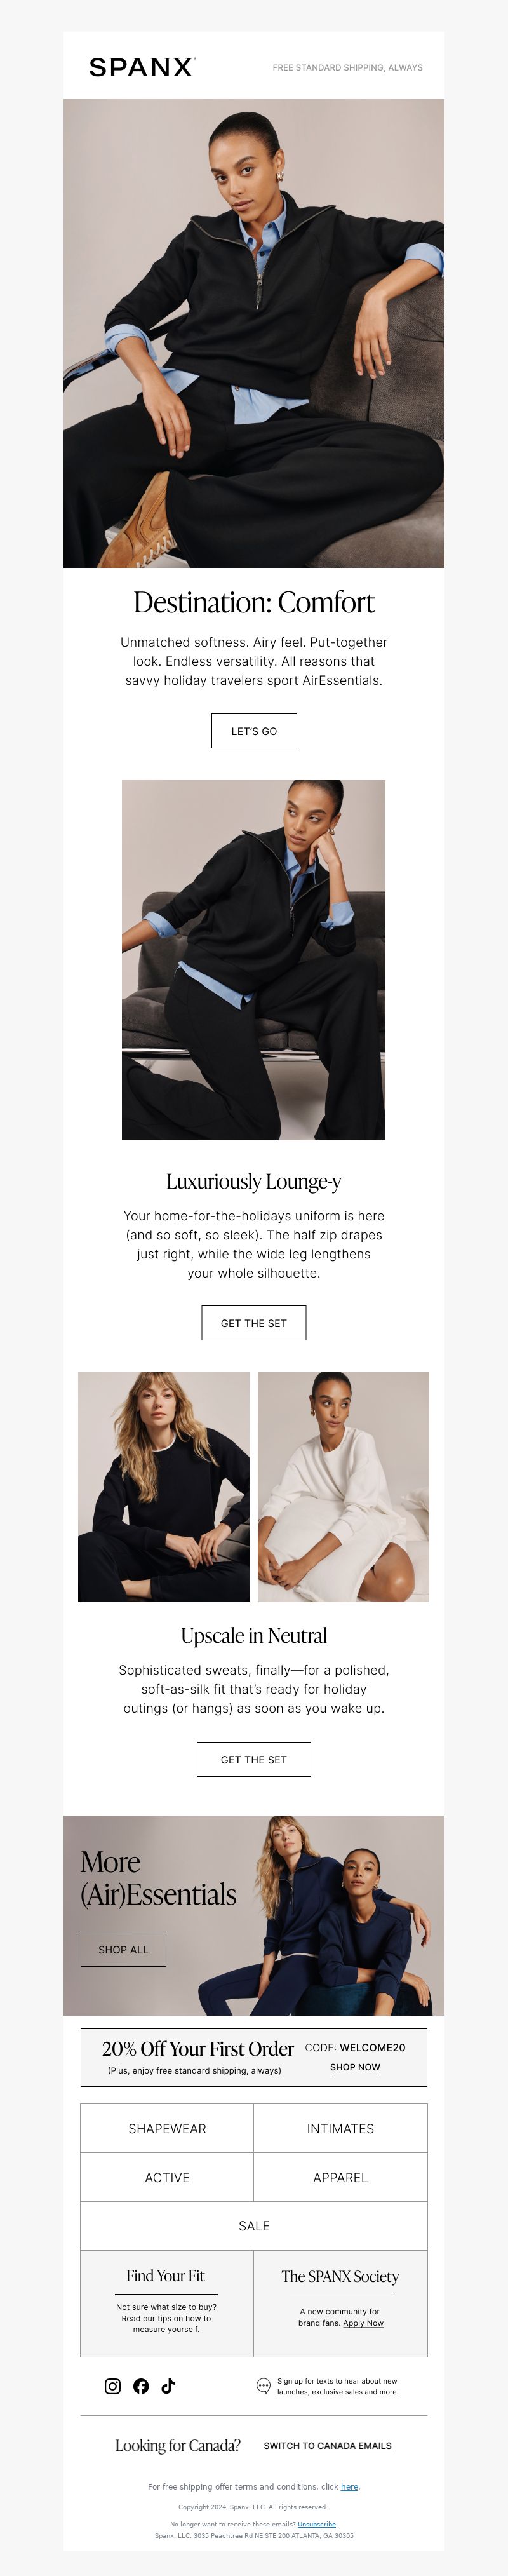Click the Apply Now link
Viewport: 508px width, 2576px height.
tap(363, 2323)
